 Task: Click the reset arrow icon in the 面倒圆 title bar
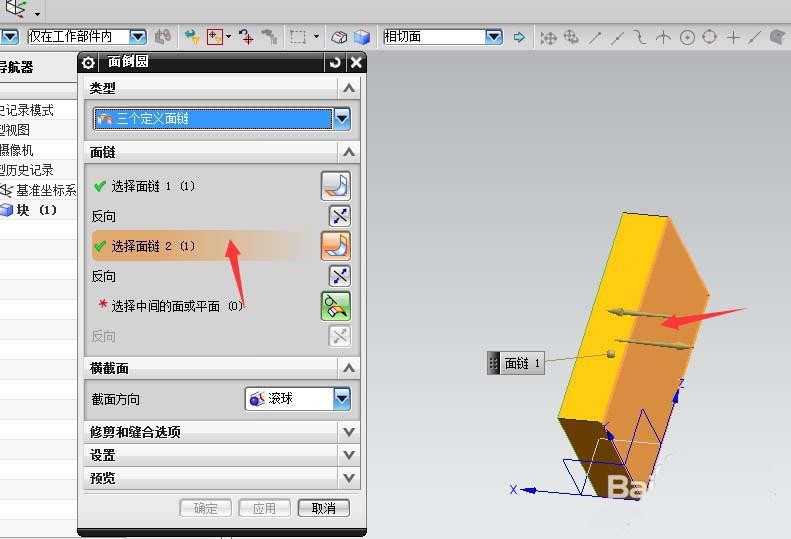(x=335, y=63)
